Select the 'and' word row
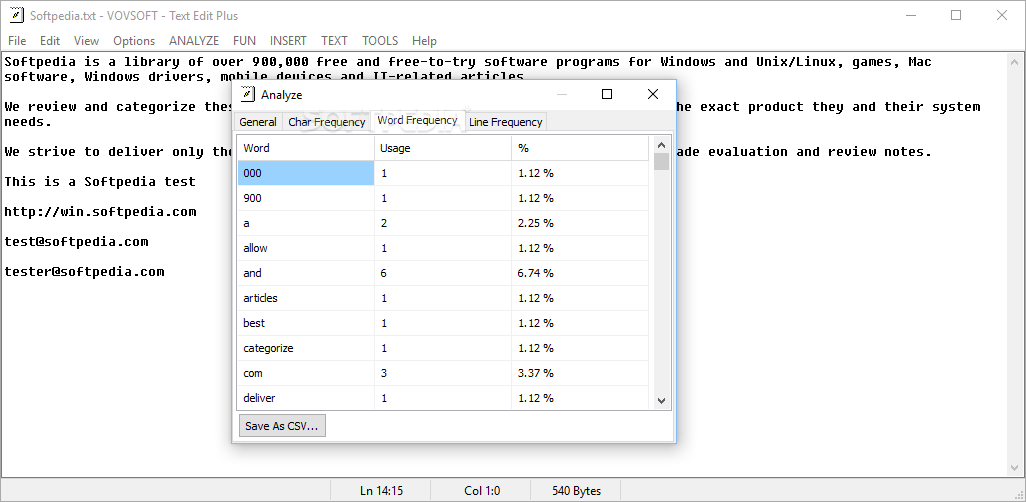Viewport: 1026px width, 502px height. 443,273
